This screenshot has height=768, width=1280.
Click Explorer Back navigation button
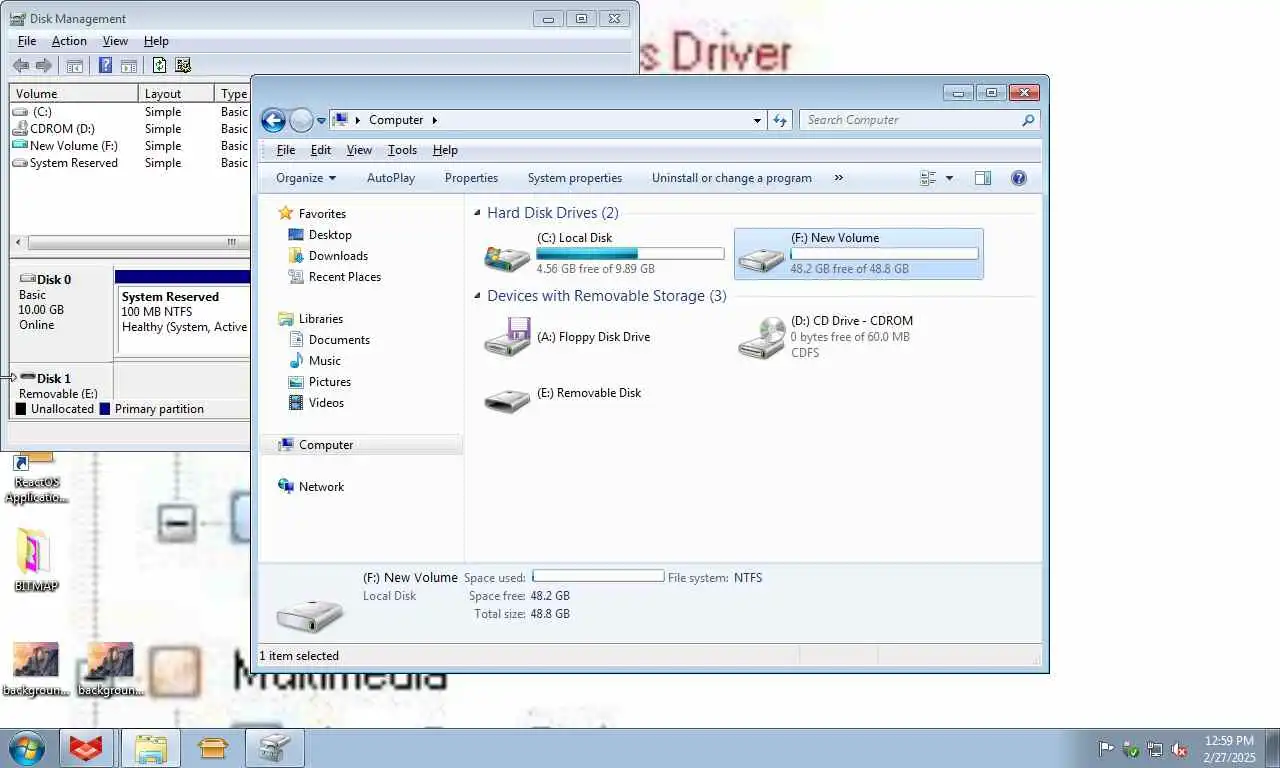(x=273, y=120)
